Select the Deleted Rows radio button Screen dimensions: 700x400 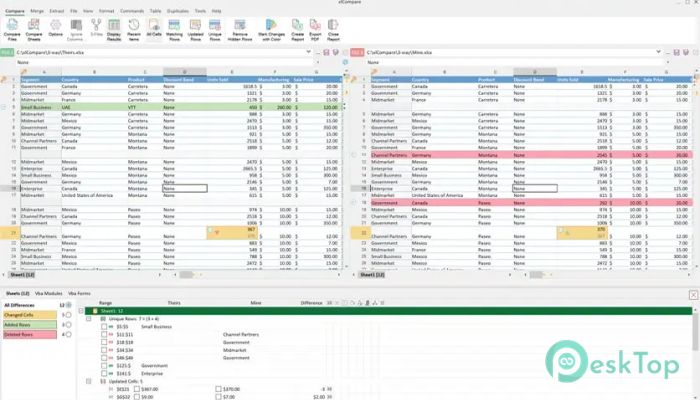point(68,334)
